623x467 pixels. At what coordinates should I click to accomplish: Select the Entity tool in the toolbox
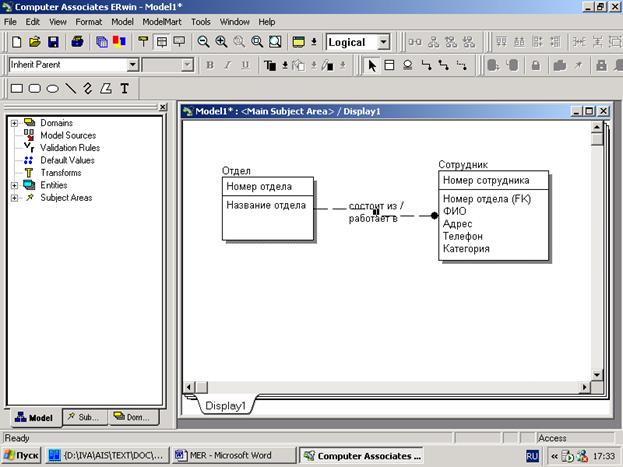click(391, 65)
